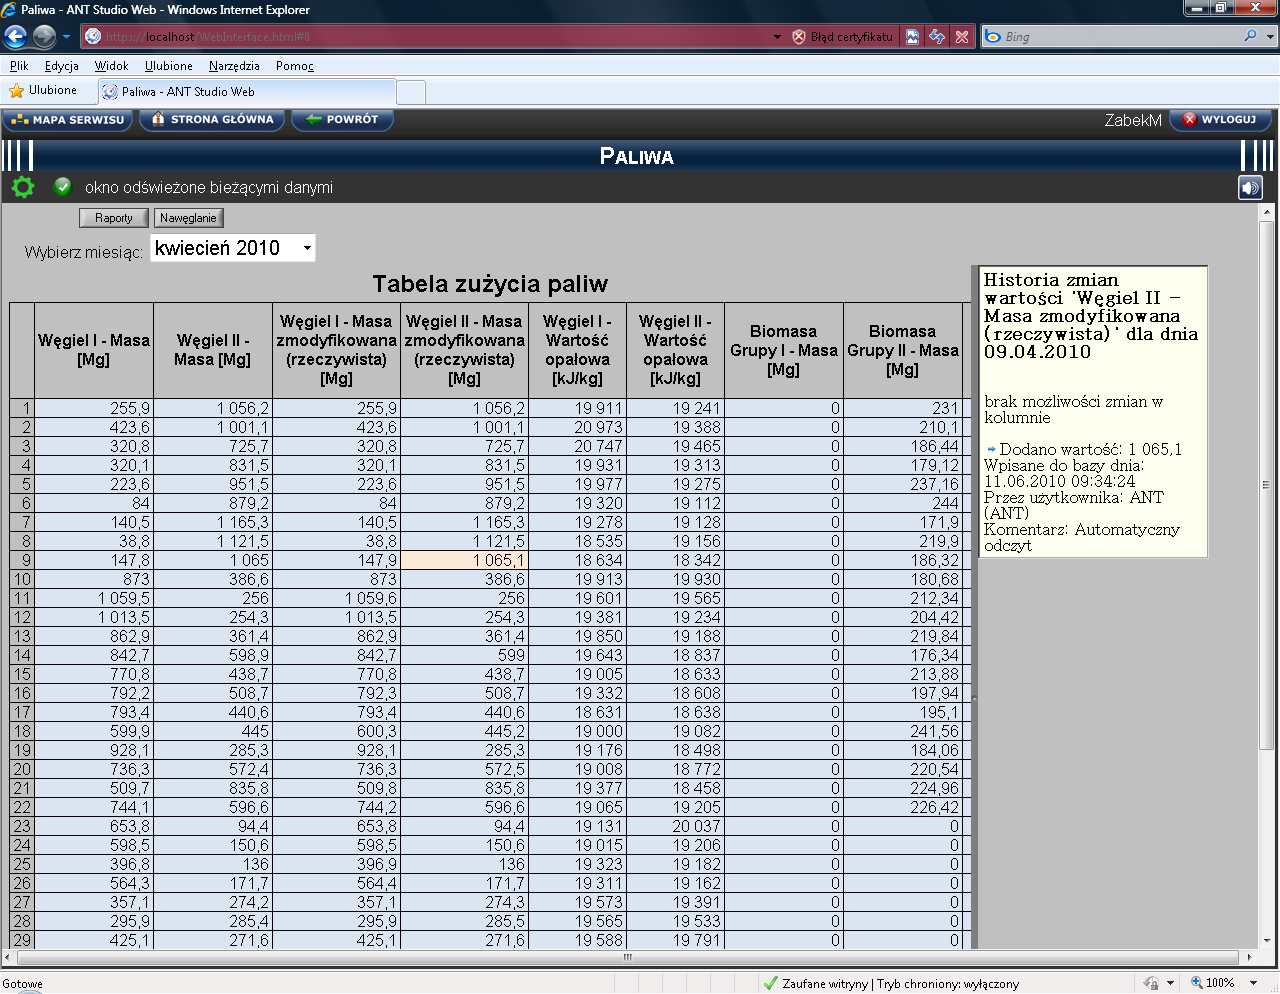
Task: Click the MAPA SERWISU button
Action: 67,120
